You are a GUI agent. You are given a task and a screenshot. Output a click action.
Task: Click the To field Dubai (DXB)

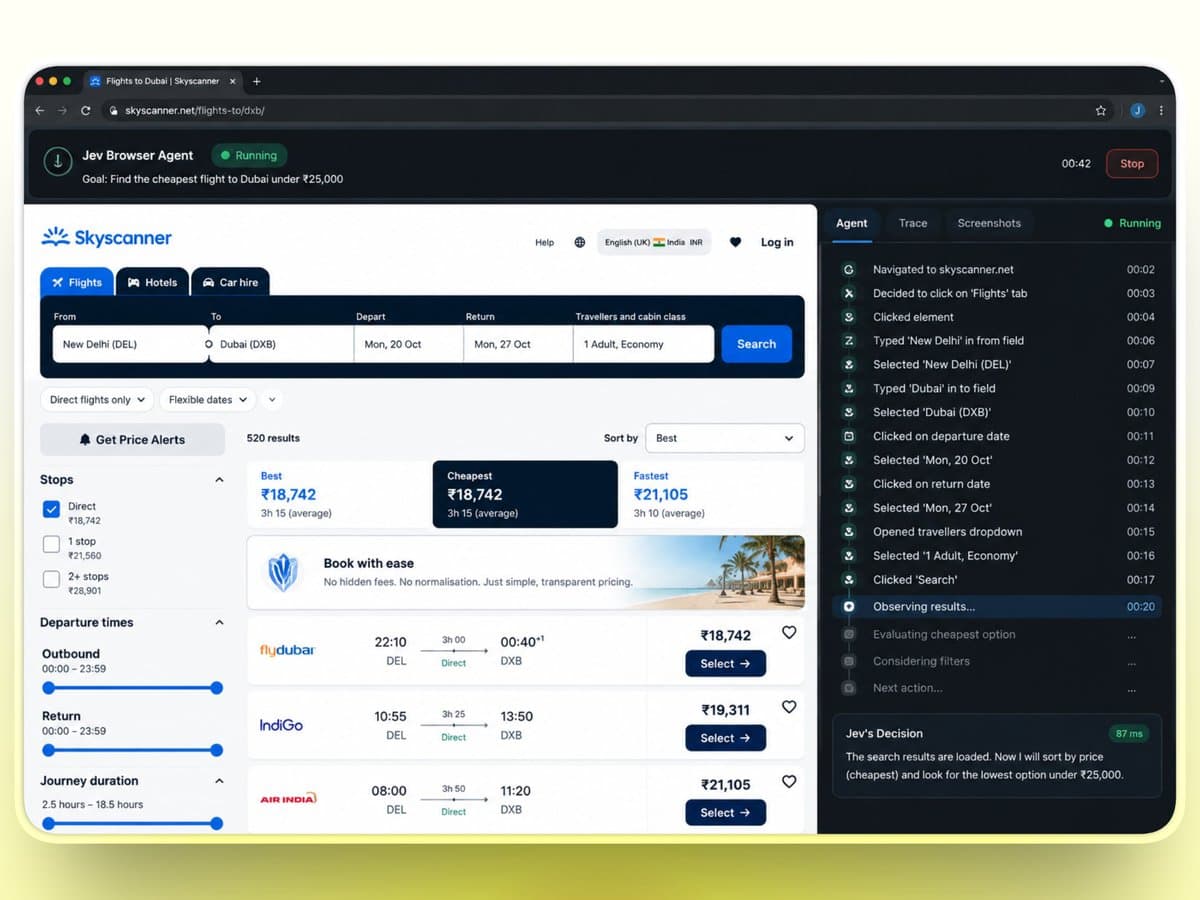click(x=282, y=344)
